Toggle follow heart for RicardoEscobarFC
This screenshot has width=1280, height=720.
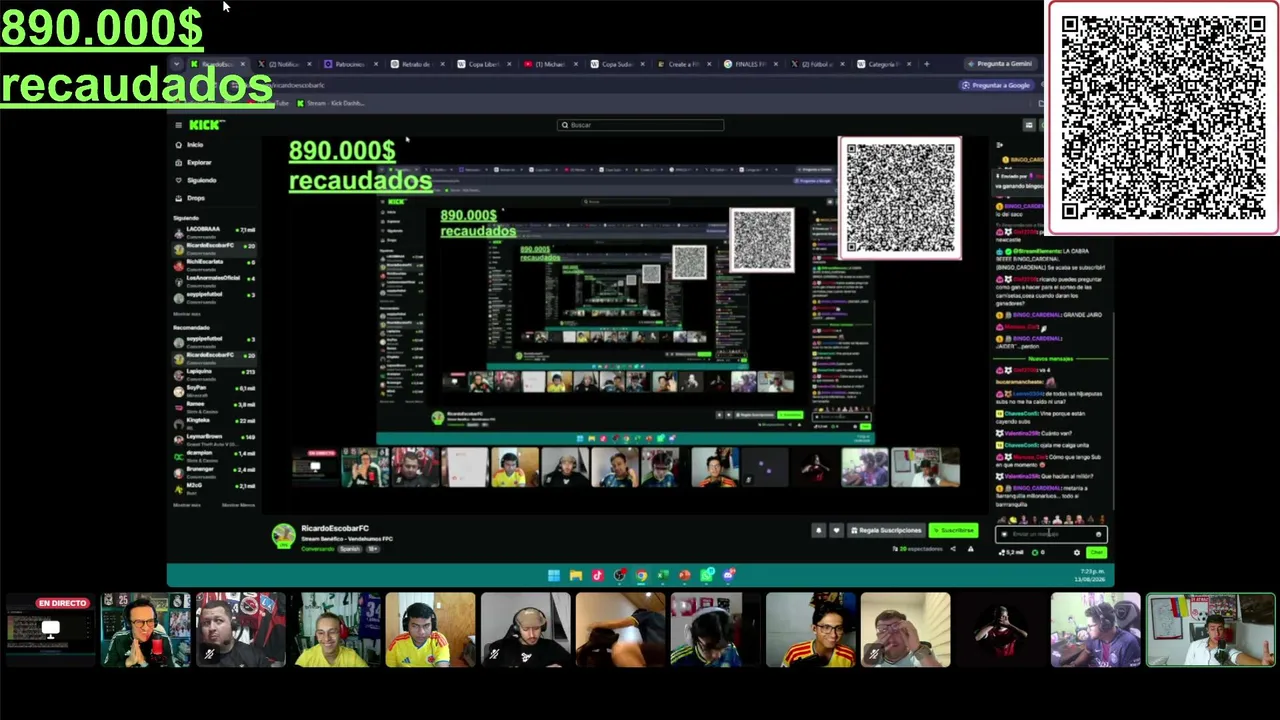(836, 531)
